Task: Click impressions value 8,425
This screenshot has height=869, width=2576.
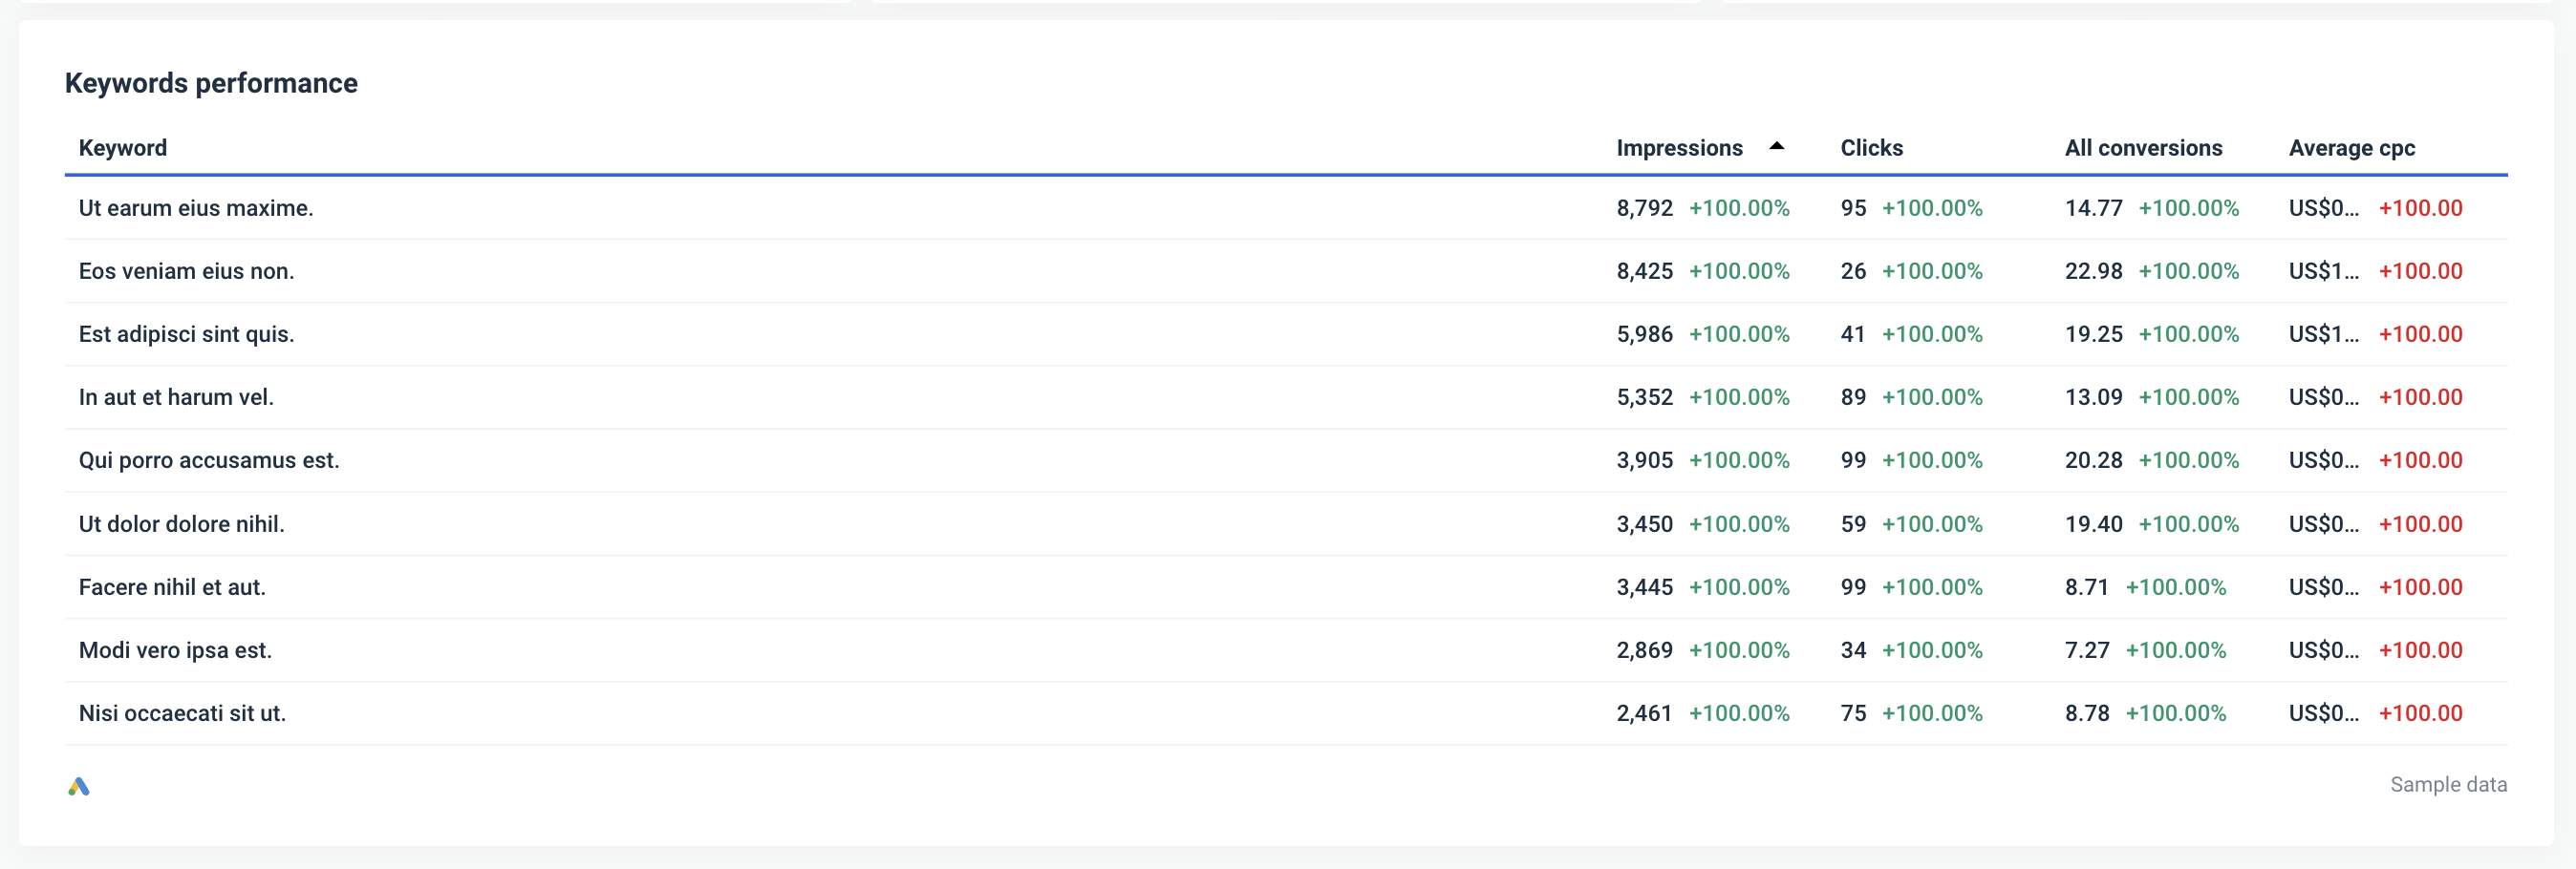Action: 1644,271
